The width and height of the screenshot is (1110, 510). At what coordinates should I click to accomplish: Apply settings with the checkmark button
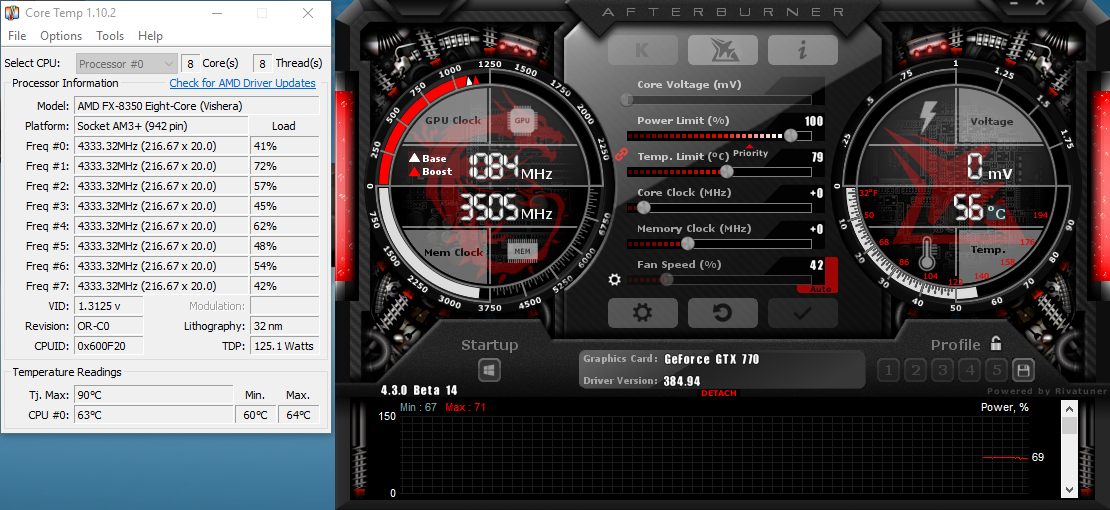point(803,313)
